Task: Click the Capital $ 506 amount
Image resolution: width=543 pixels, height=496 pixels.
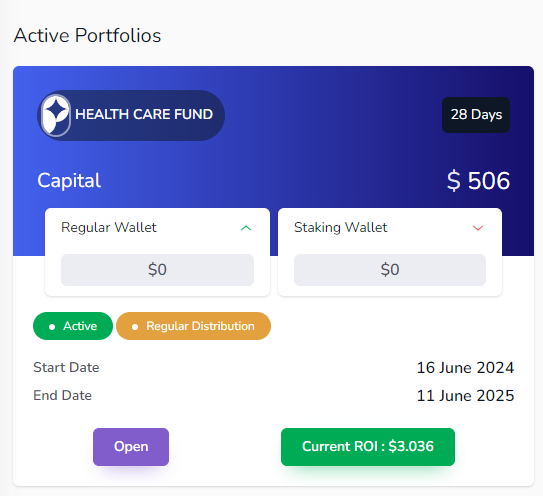Action: (x=478, y=180)
